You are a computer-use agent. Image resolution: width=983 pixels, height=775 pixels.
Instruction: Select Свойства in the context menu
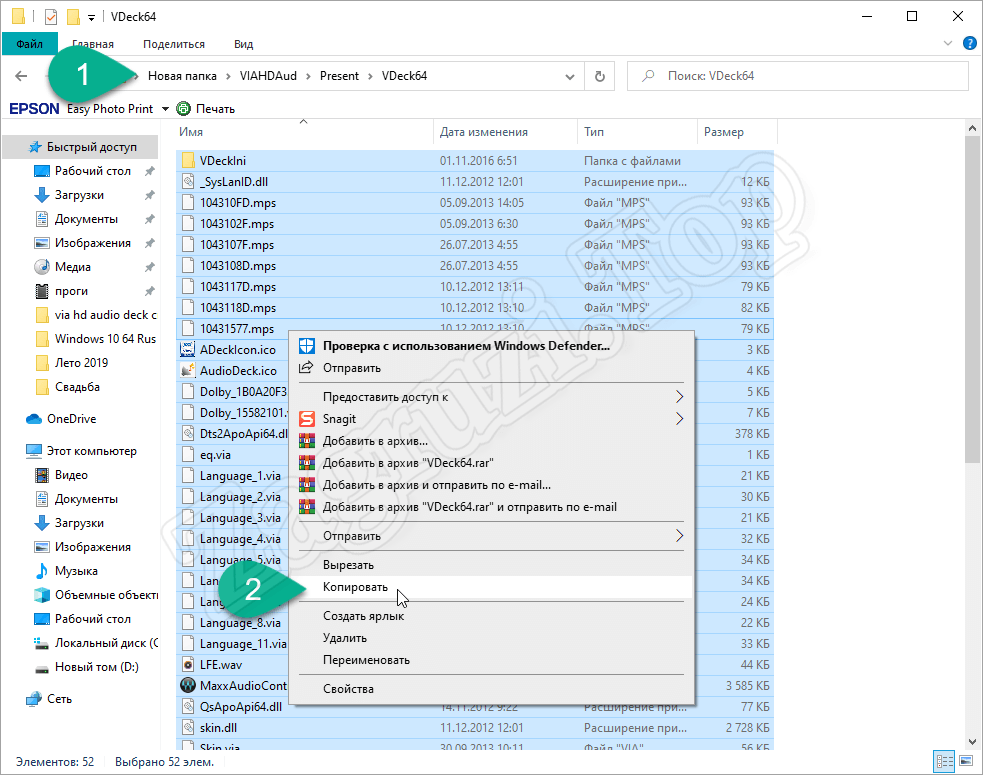pos(348,689)
